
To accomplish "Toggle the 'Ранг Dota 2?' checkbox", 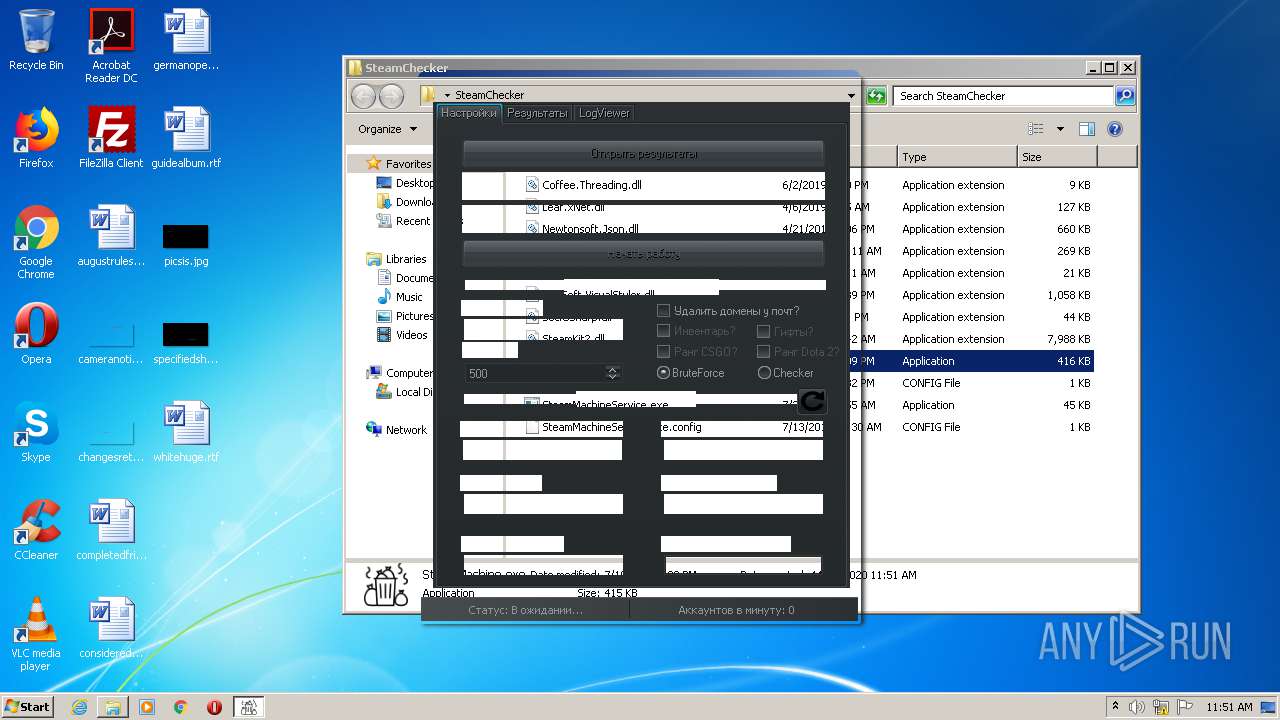I will tap(763, 351).
